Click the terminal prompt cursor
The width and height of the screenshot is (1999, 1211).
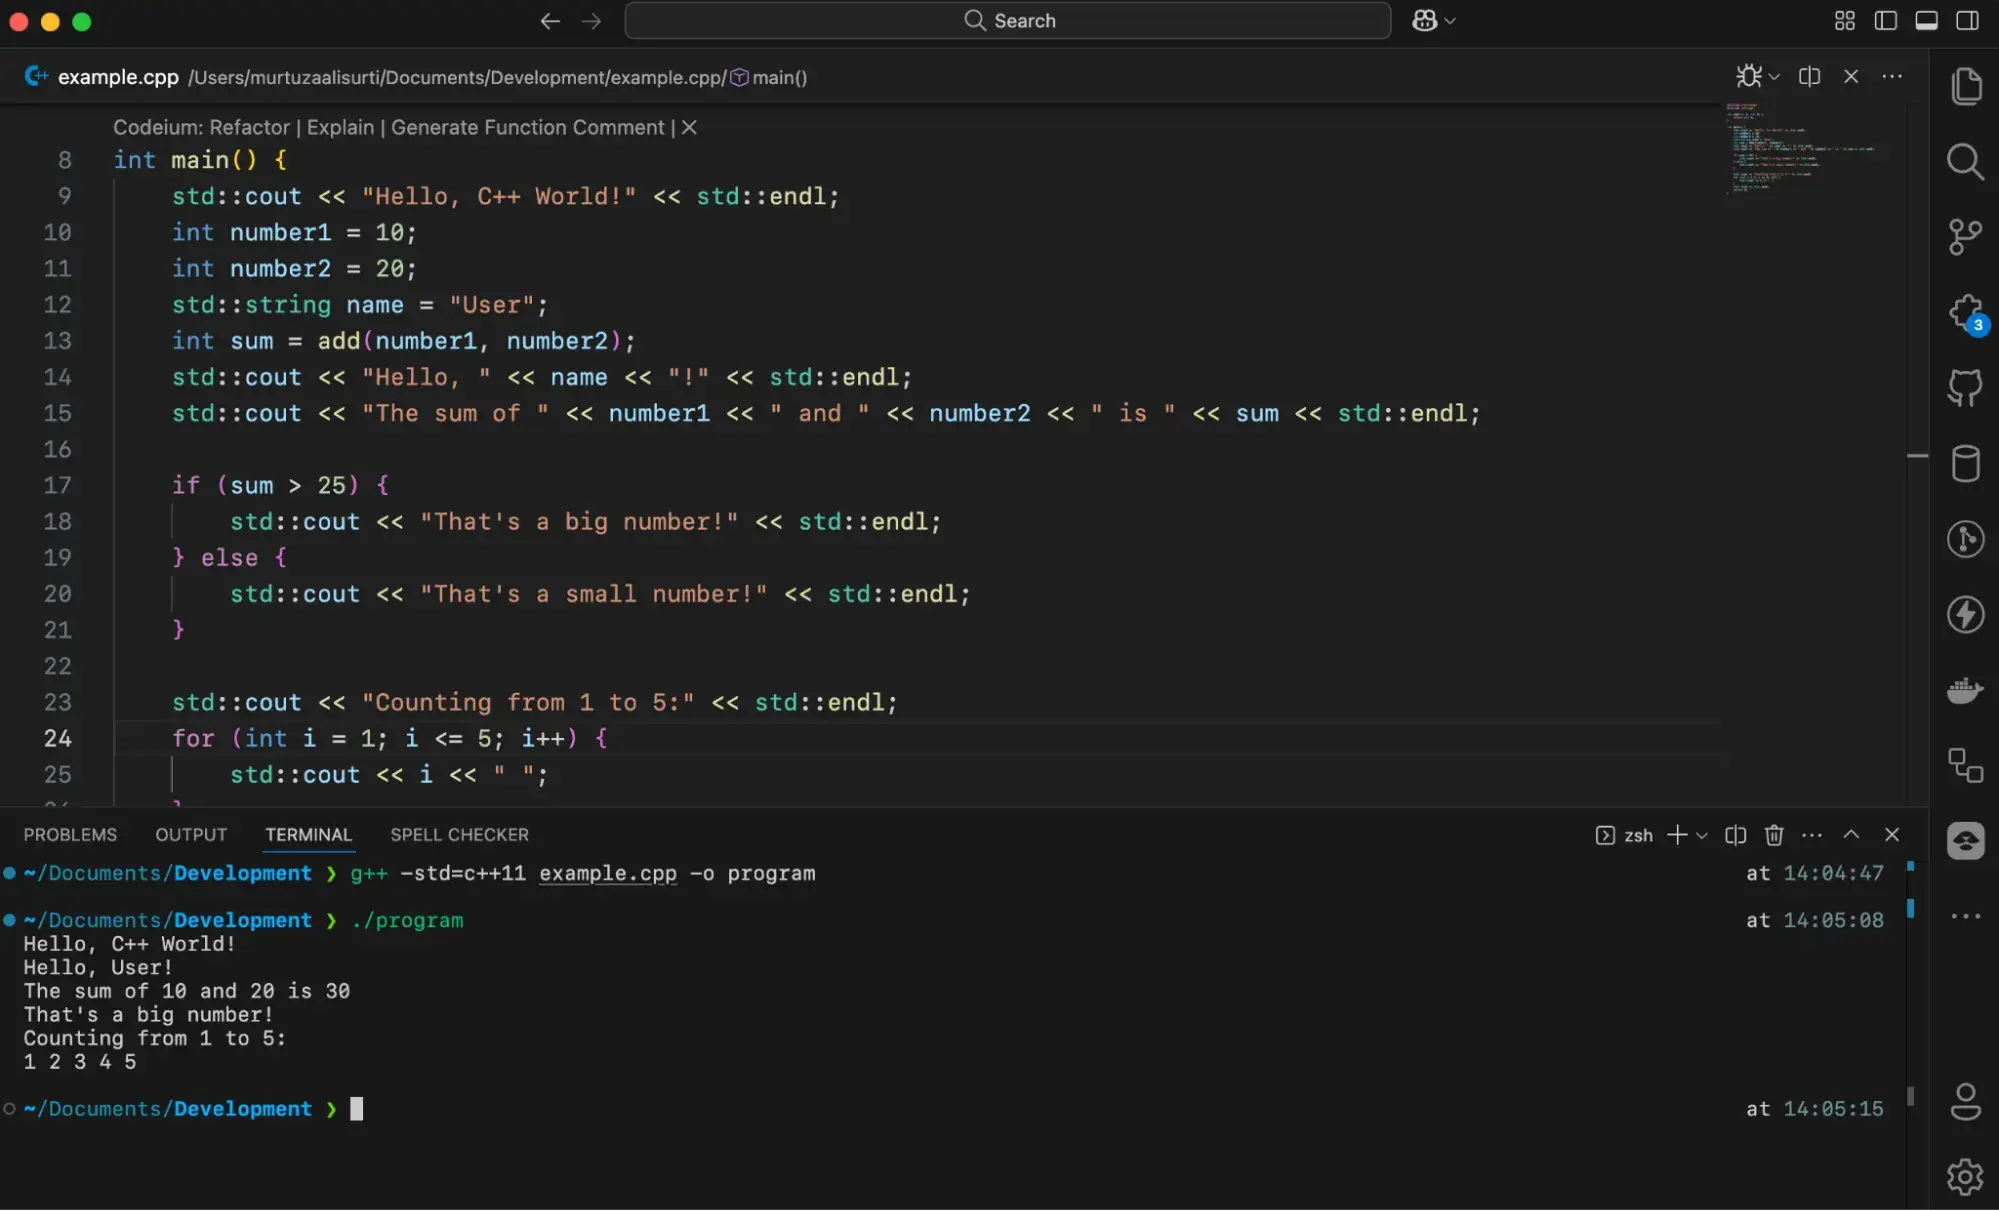click(x=356, y=1109)
